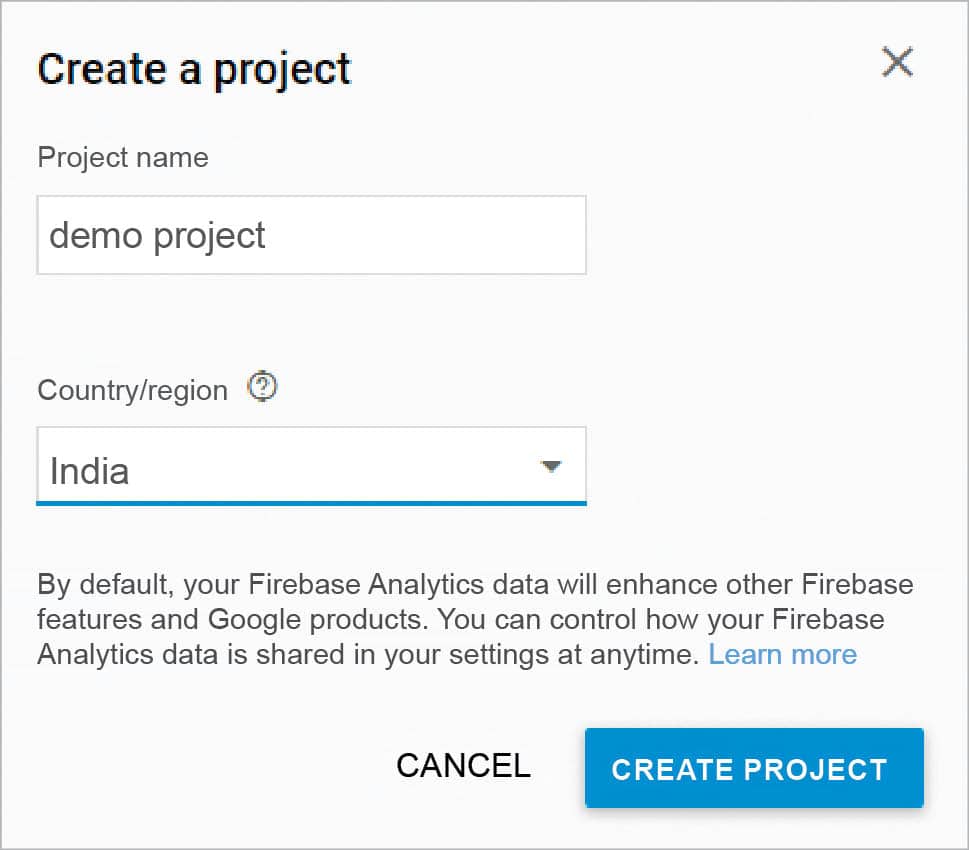969x850 pixels.
Task: Show help tooltip for Country/region
Action: click(x=262, y=387)
